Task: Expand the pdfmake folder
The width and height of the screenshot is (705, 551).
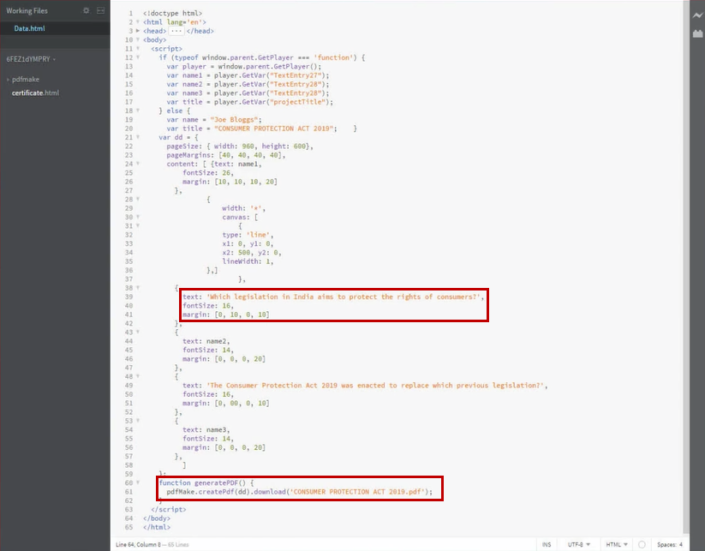Action: tap(25, 78)
